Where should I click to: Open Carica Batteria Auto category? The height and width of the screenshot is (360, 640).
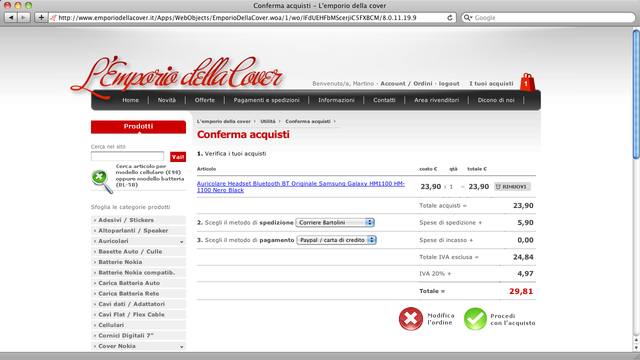(138, 283)
